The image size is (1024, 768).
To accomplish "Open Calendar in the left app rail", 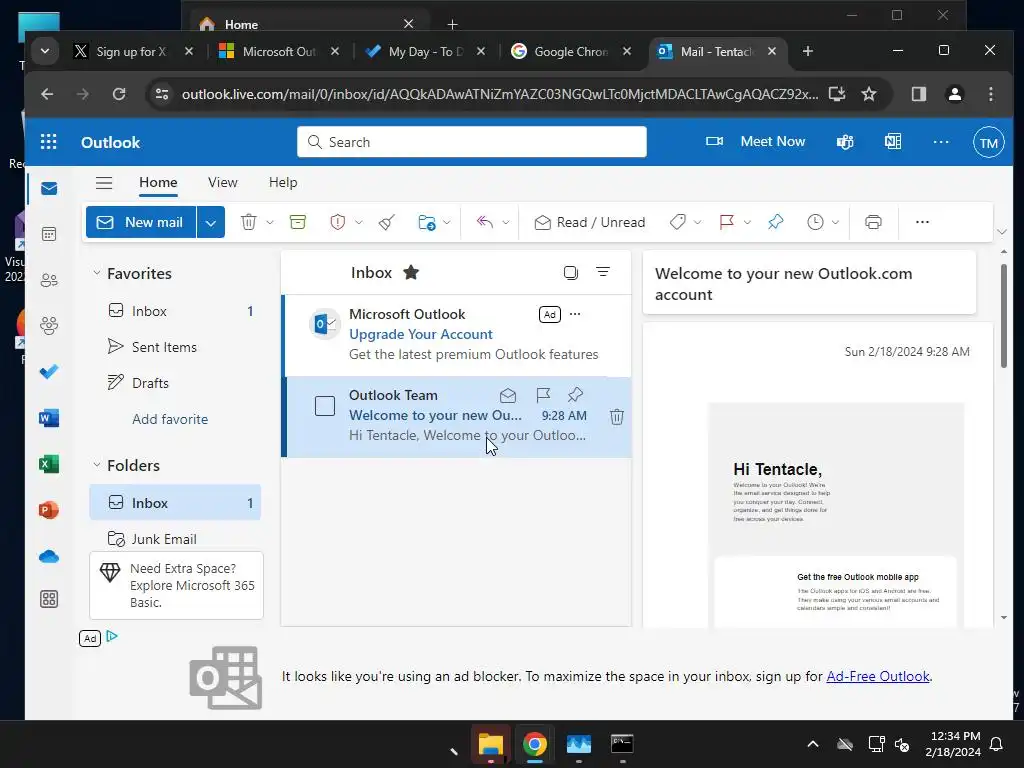I will click(49, 234).
